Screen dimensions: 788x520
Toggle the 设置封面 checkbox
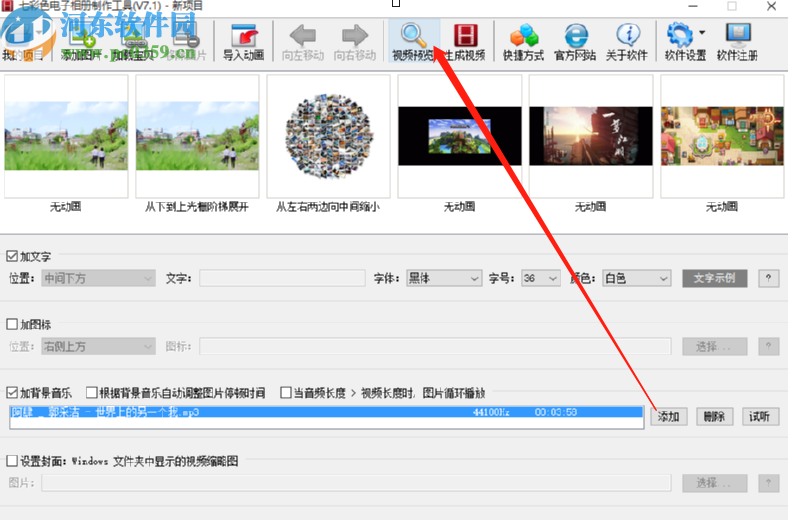pyautogui.click(x=12, y=461)
